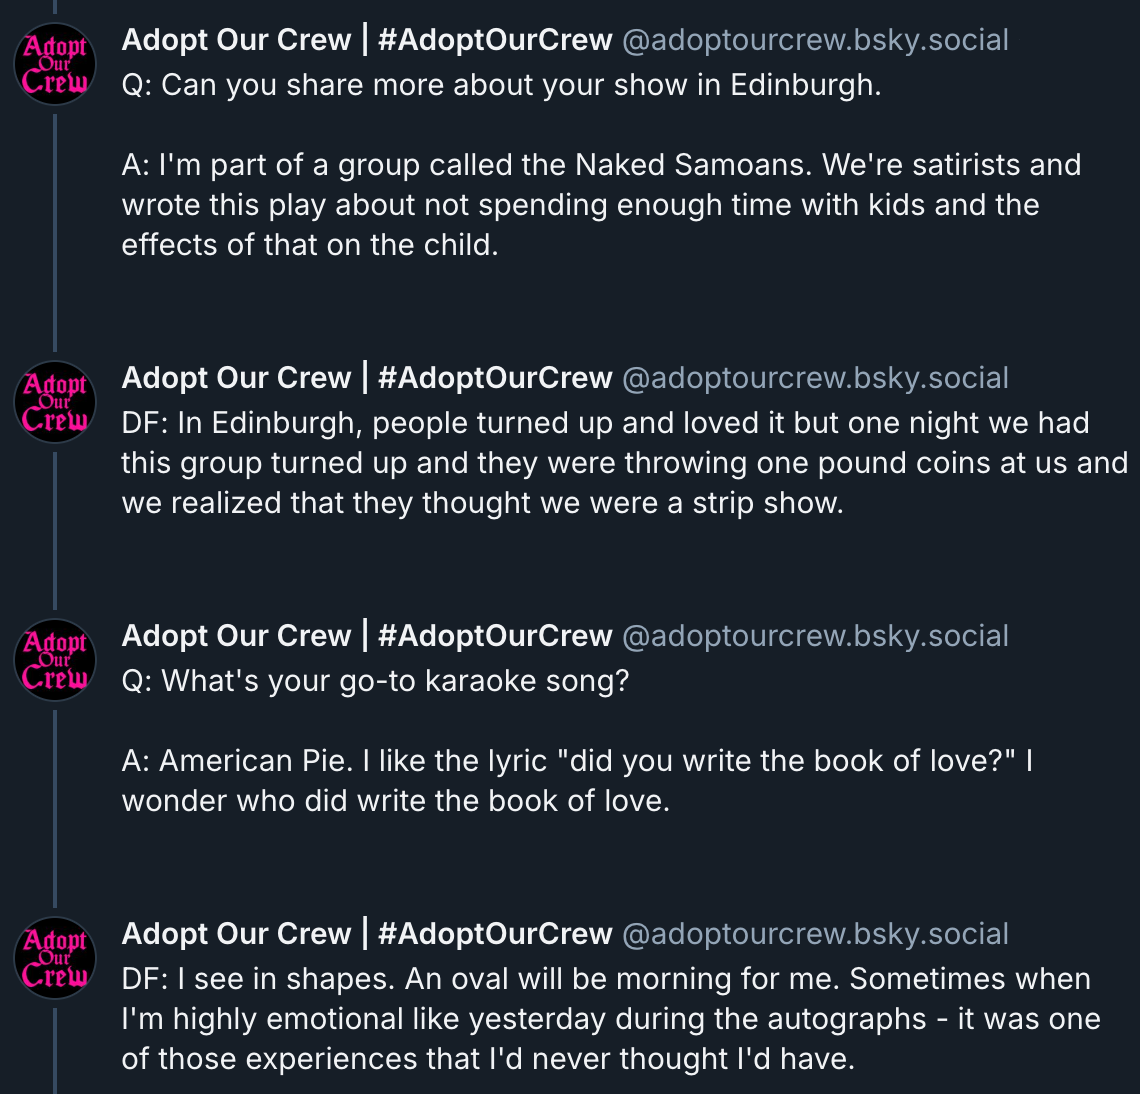
Task: Open the handle on the pound coins post
Action: coord(815,378)
